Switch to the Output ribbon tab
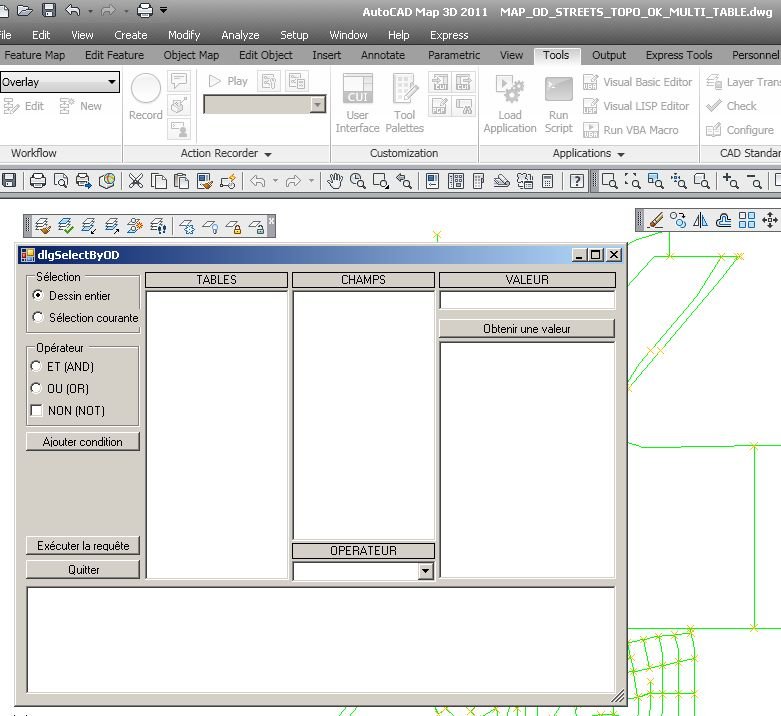Viewport: 781px width, 716px height. click(609, 55)
